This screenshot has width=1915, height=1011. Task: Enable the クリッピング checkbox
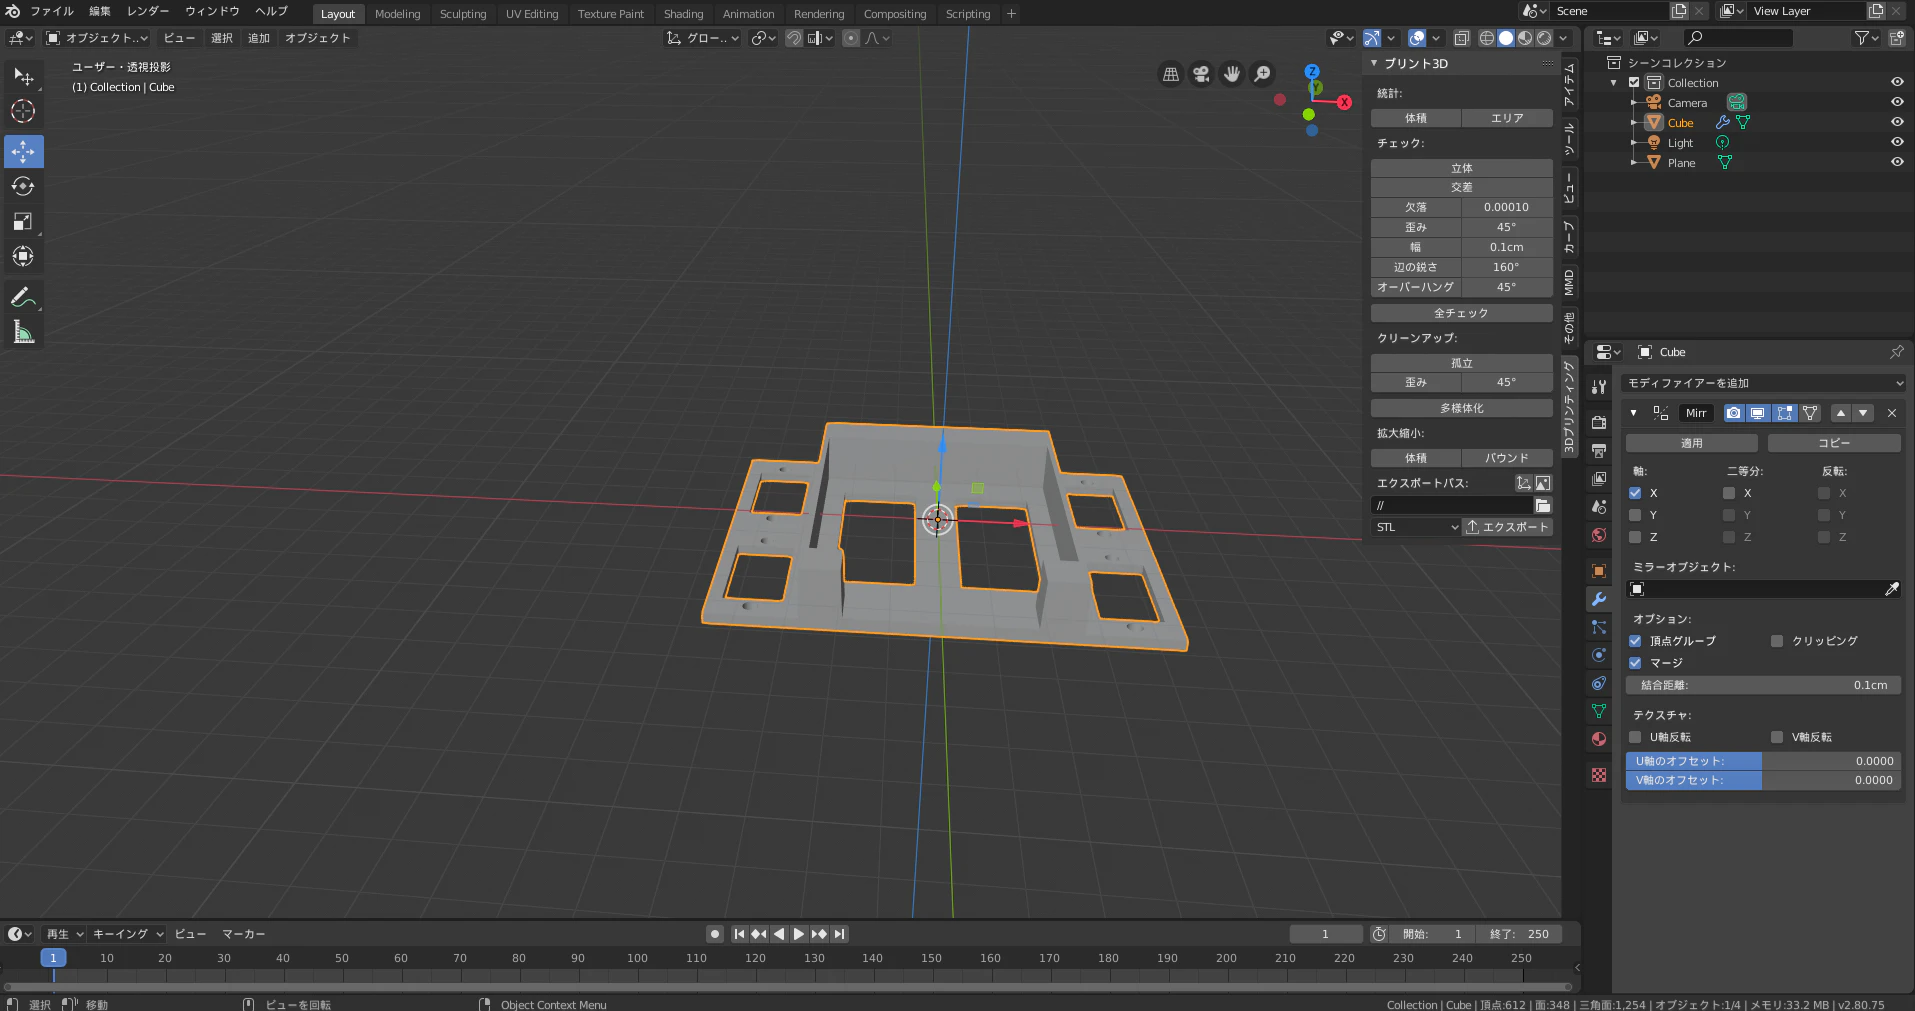pyautogui.click(x=1777, y=641)
